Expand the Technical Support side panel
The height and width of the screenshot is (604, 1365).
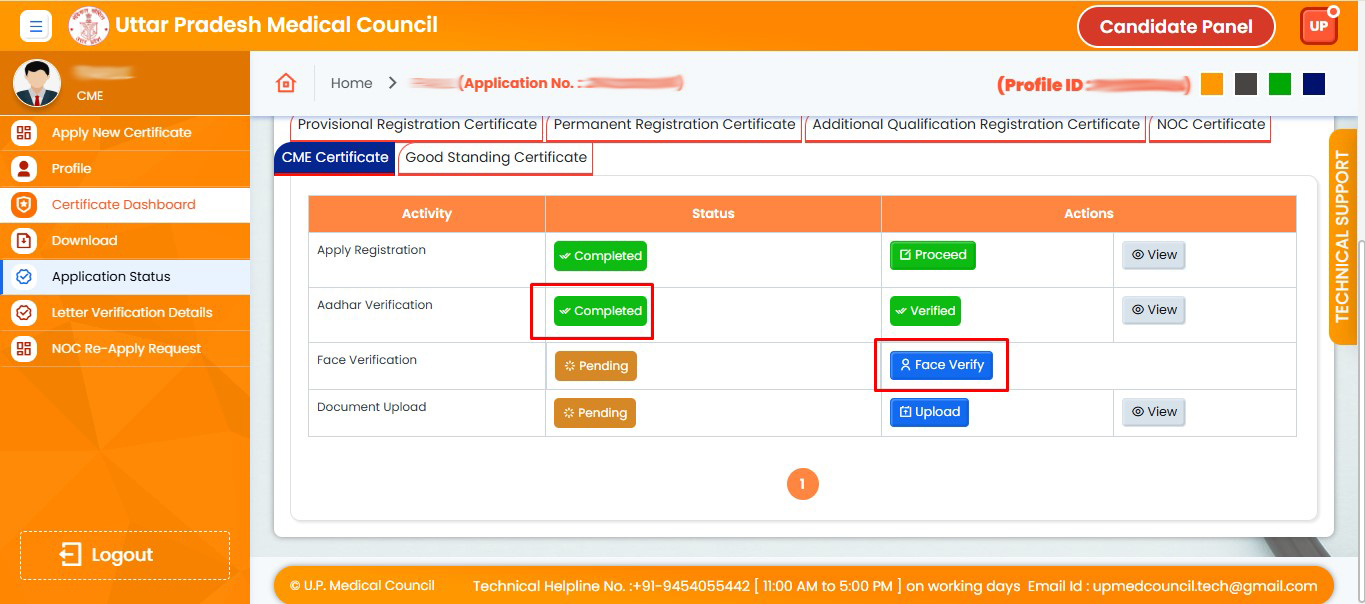[x=1342, y=237]
